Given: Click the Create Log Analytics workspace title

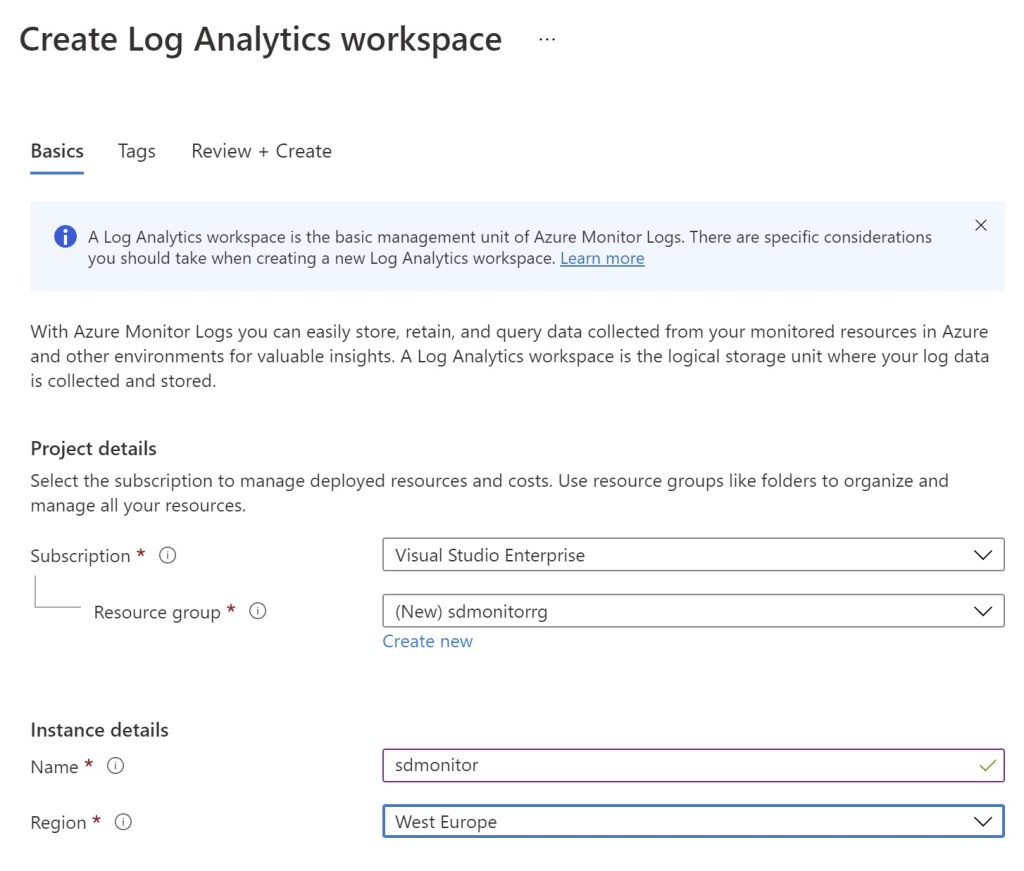Looking at the screenshot, I should click(x=261, y=39).
